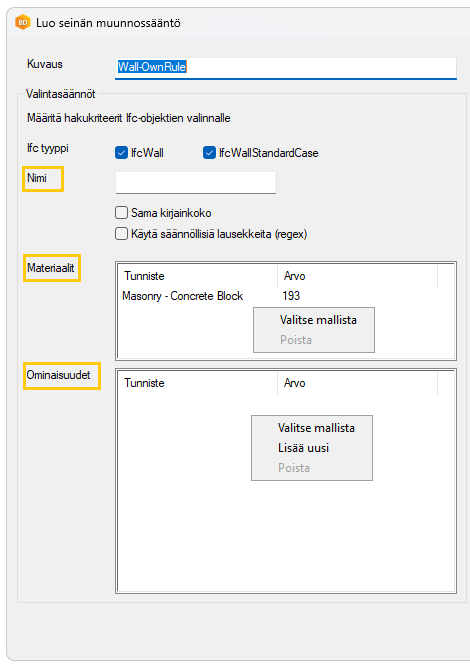Click the 193 value cell
Image resolution: width=470 pixels, height=665 pixels.
click(x=291, y=296)
